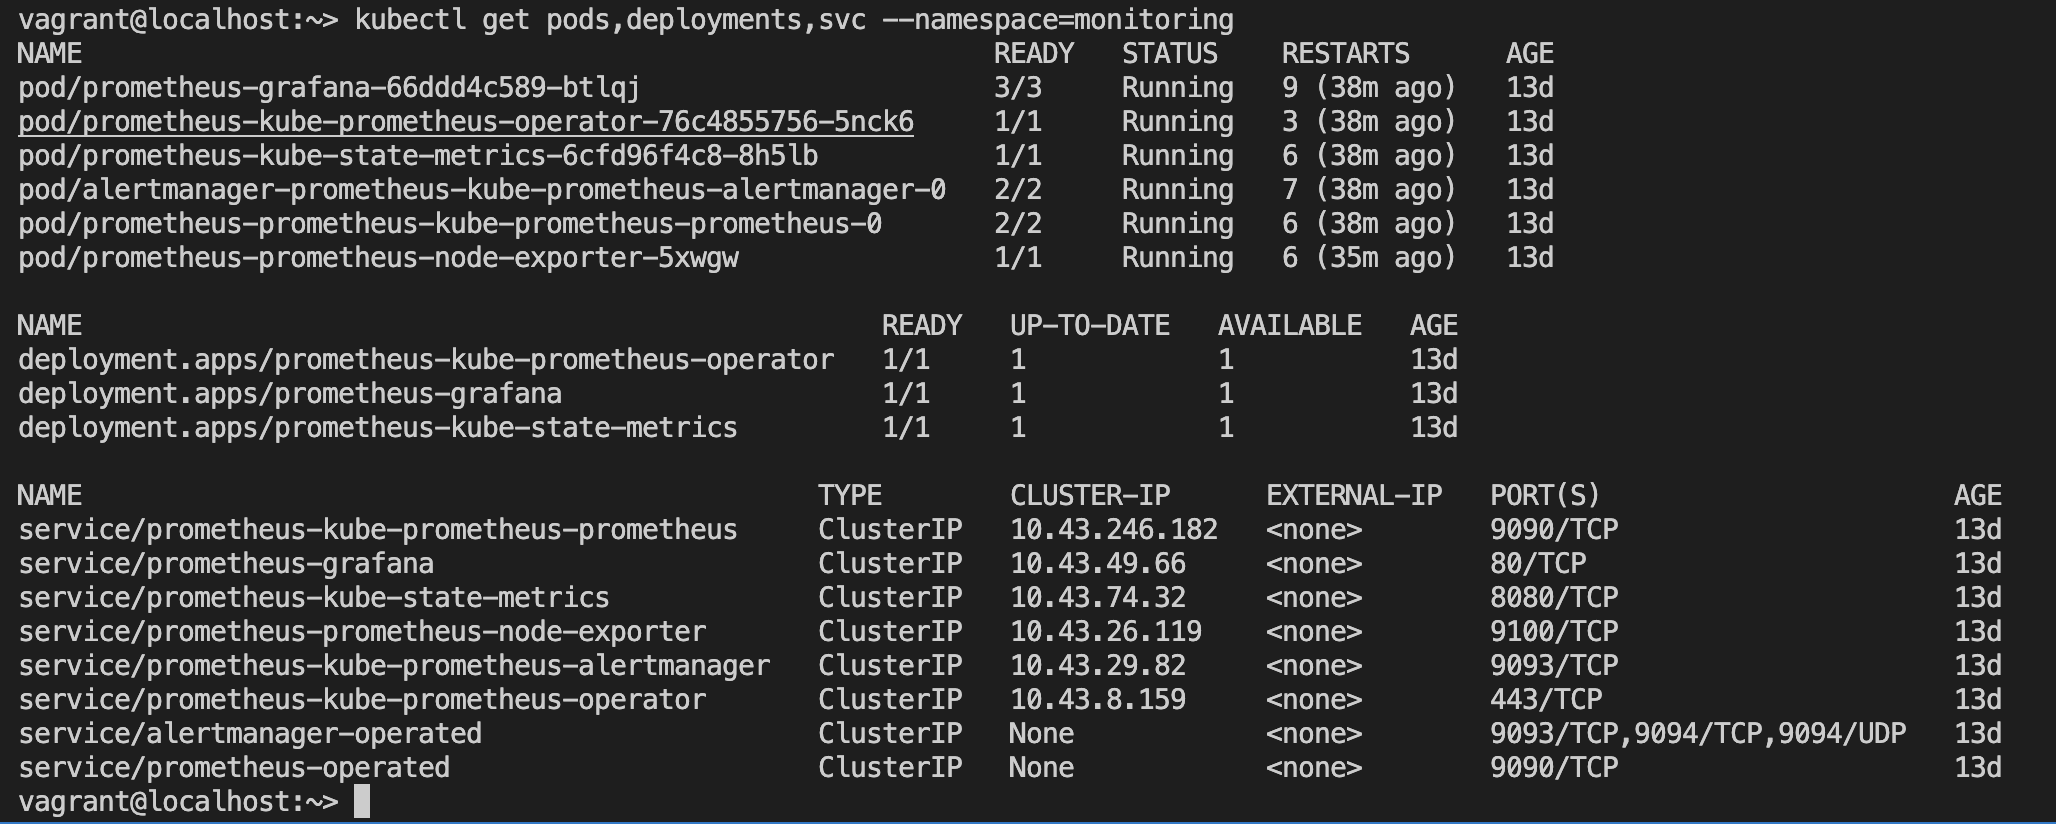Click port value 8080/TCP
2056x824 pixels.
1554,598
